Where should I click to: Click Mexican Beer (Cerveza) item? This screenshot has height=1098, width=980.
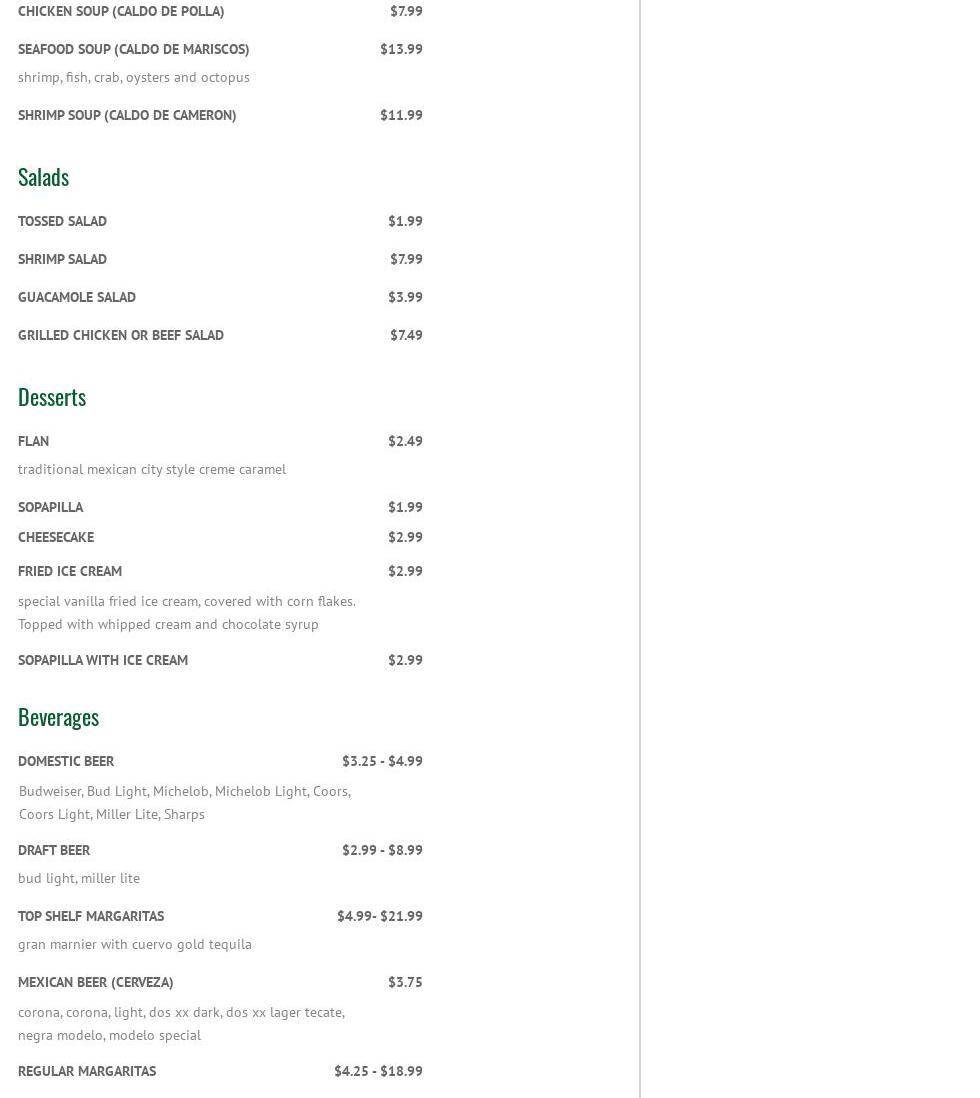pos(96,982)
